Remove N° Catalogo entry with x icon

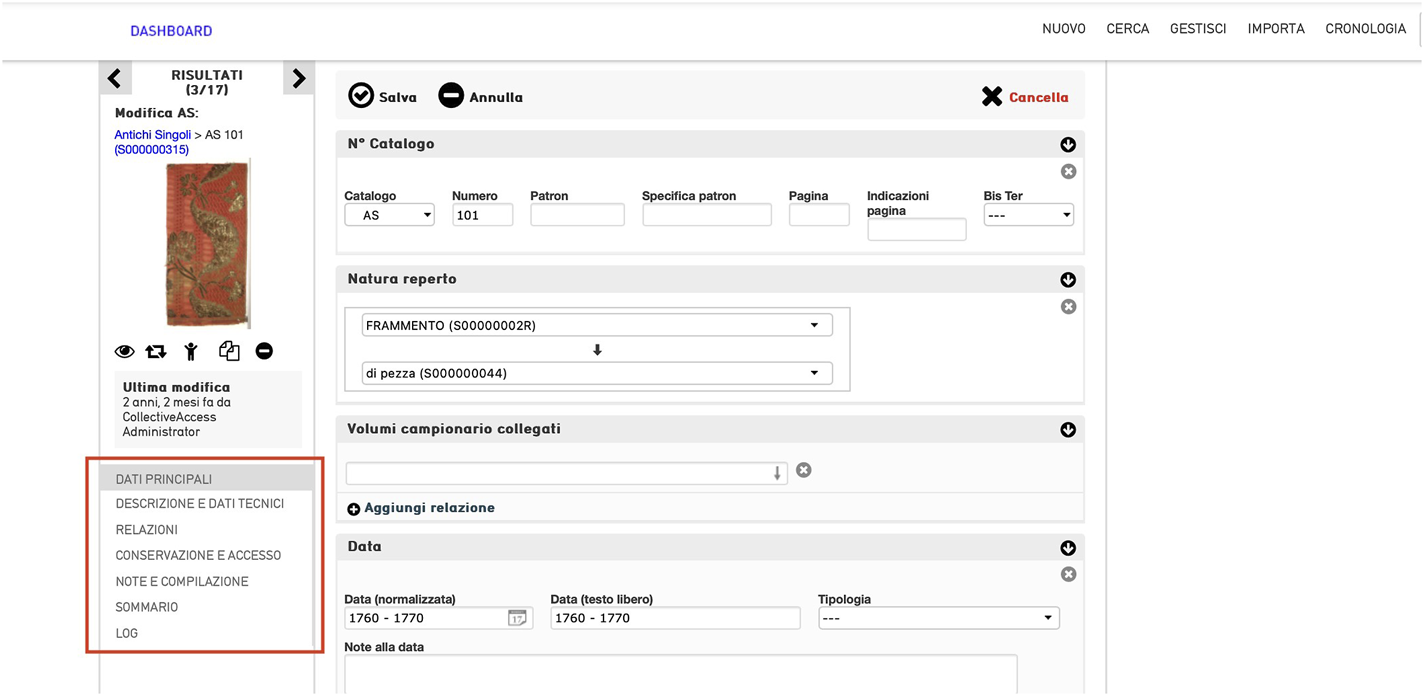click(x=1068, y=172)
